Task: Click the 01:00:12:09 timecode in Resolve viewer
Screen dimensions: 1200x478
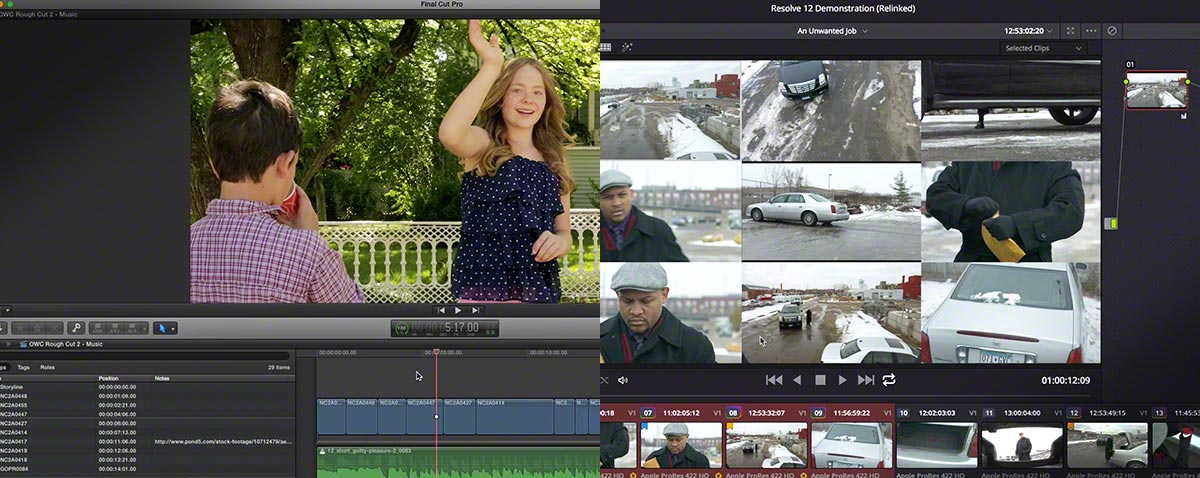Action: (x=1065, y=380)
